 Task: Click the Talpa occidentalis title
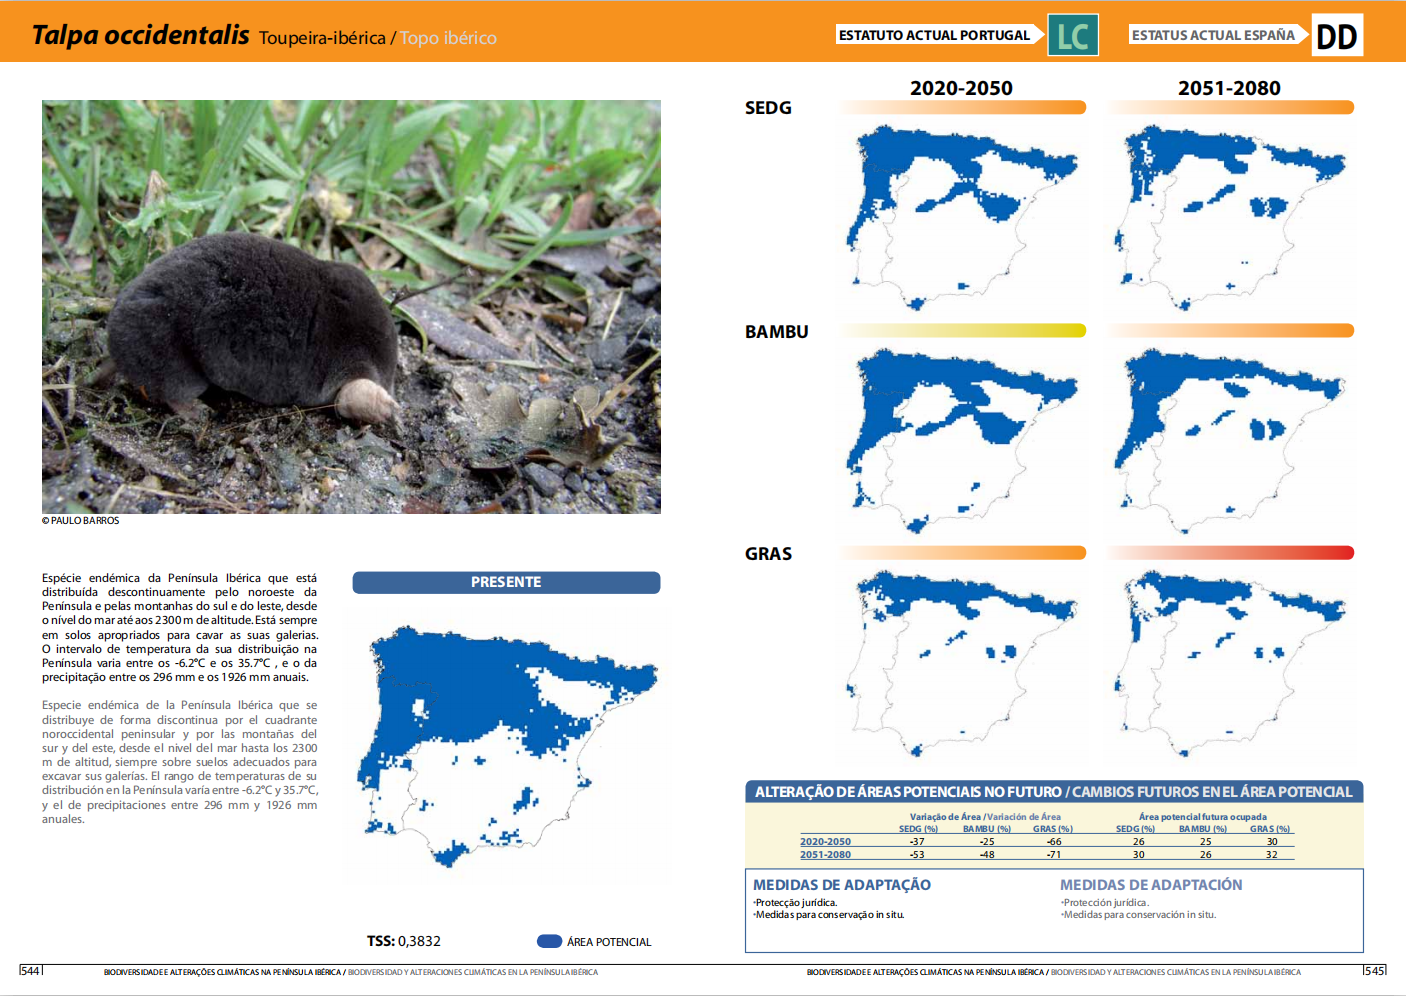tap(141, 35)
